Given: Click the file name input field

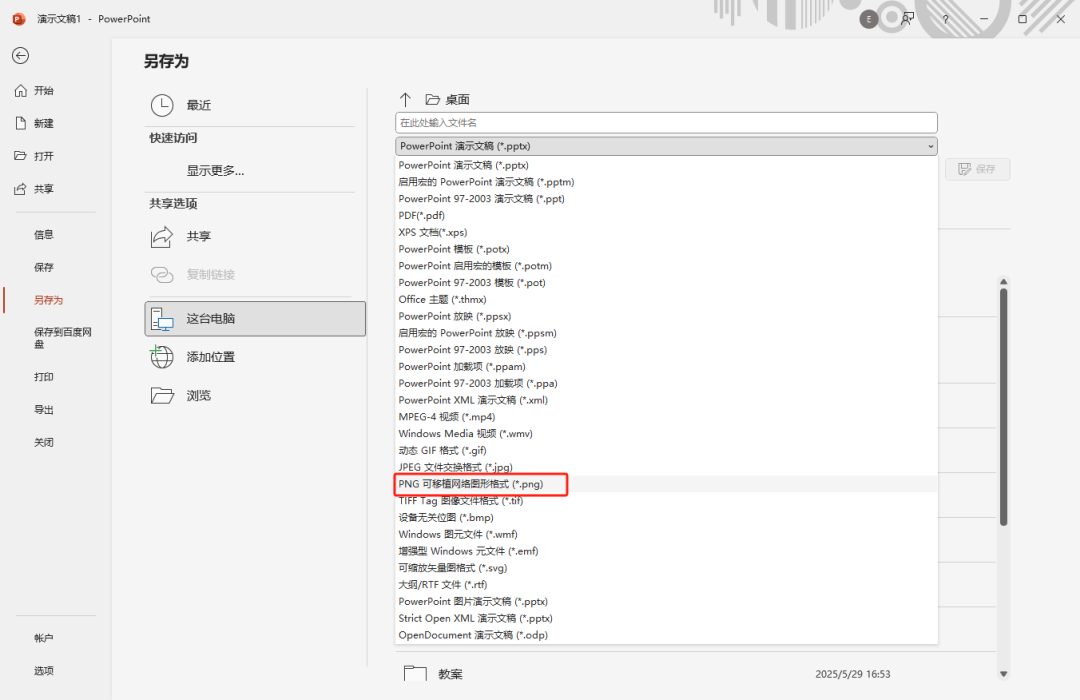Looking at the screenshot, I should [666, 122].
